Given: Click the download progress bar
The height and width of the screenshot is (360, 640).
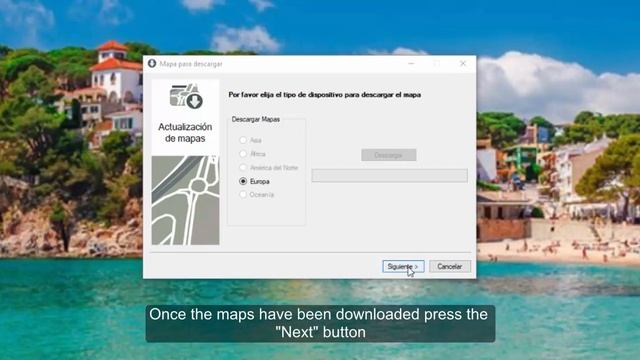Looking at the screenshot, I should (389, 176).
